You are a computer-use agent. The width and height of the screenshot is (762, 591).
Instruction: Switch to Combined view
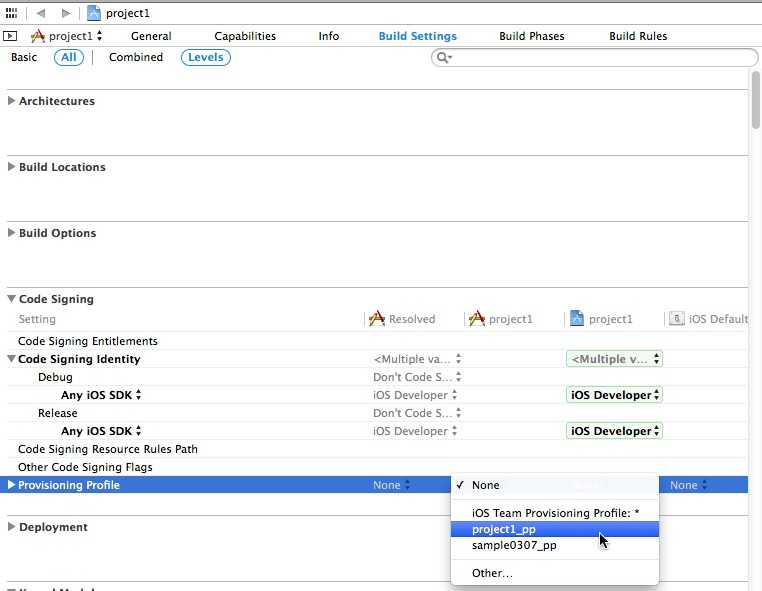(136, 57)
